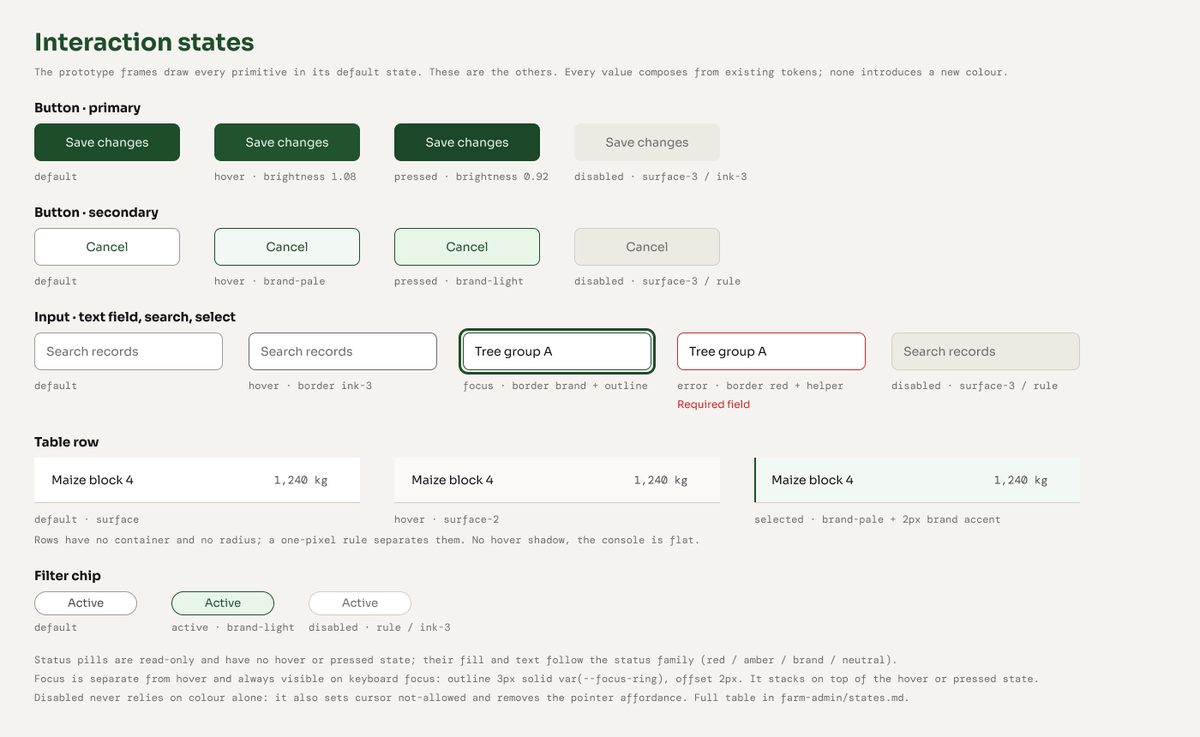Click the error-state Tree group A field

(x=771, y=351)
